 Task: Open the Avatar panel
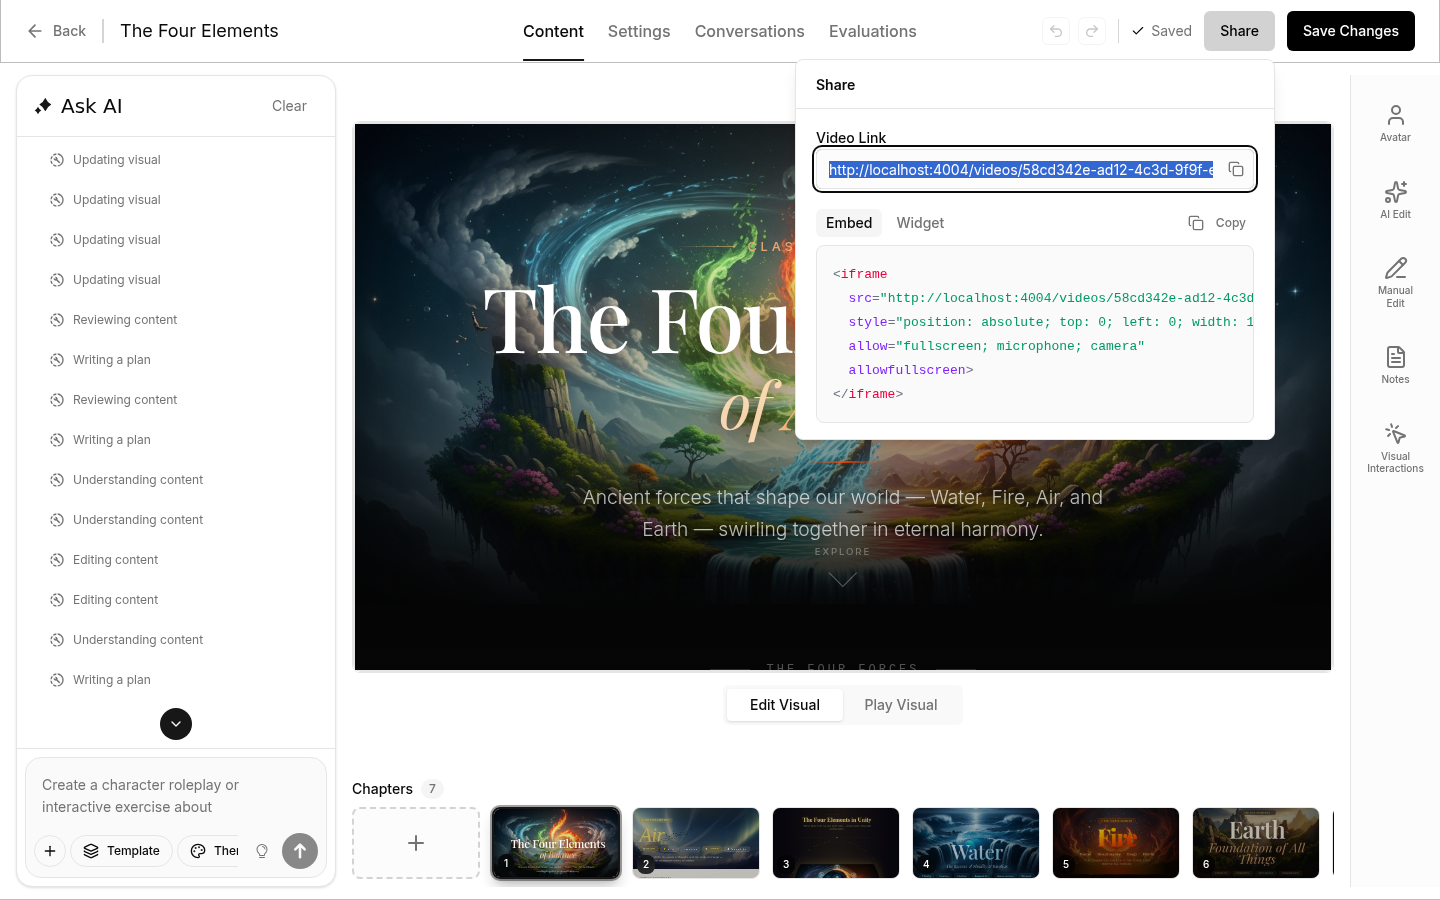point(1395,123)
